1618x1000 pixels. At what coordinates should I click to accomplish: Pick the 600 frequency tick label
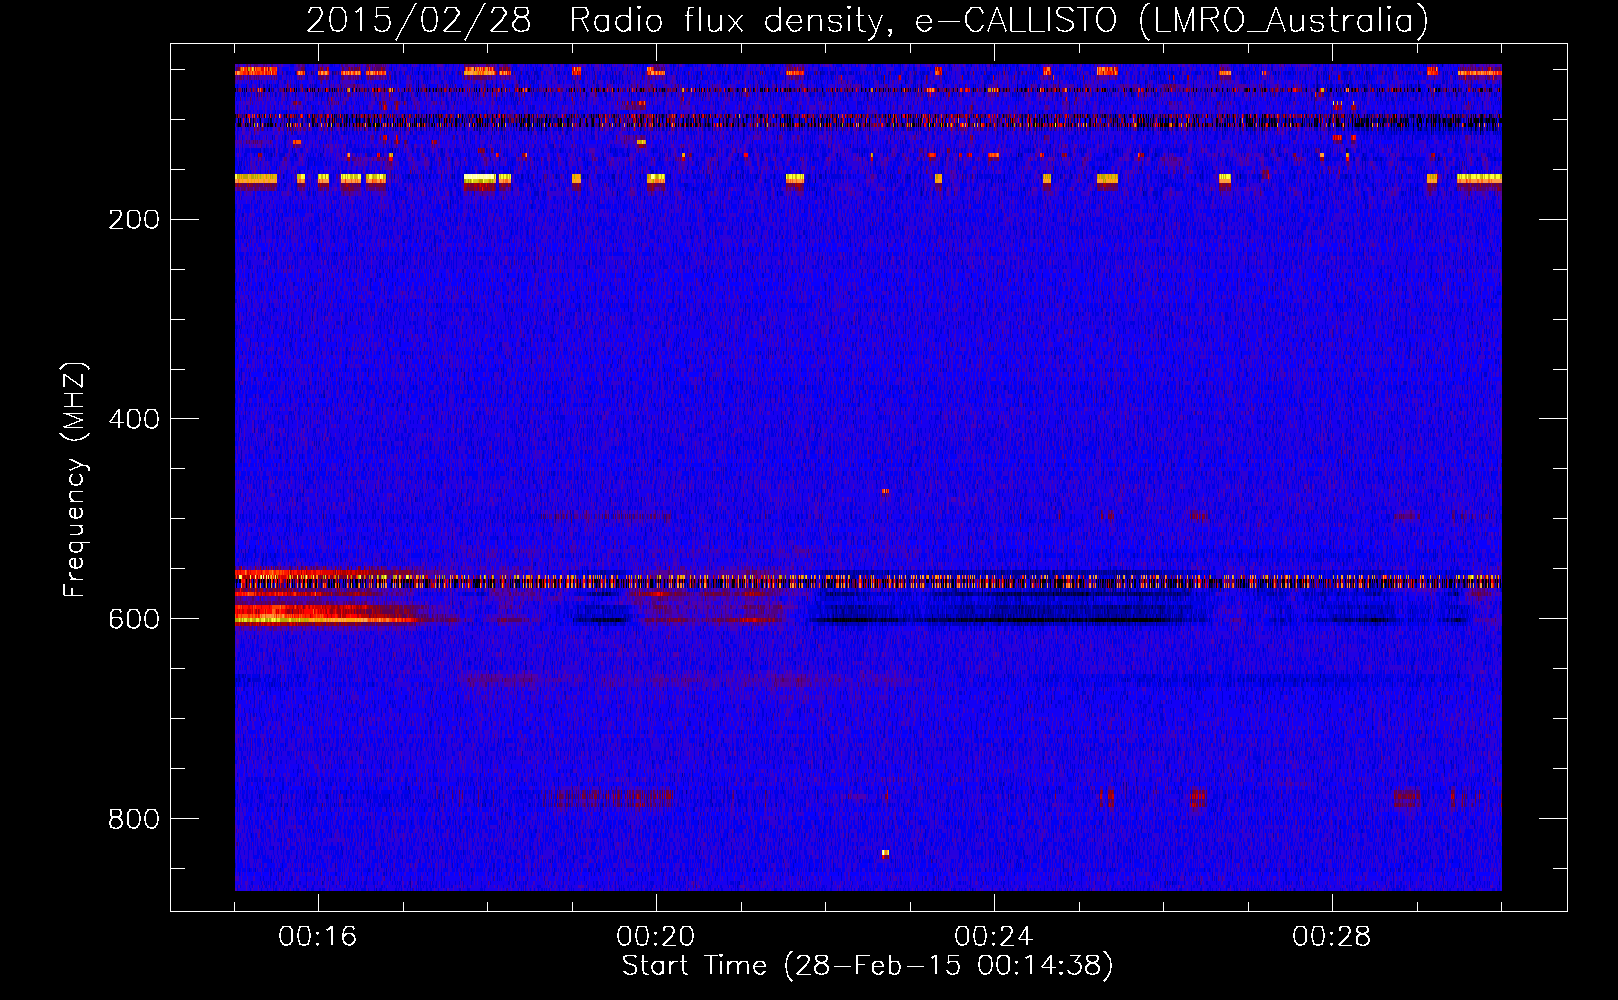[134, 620]
